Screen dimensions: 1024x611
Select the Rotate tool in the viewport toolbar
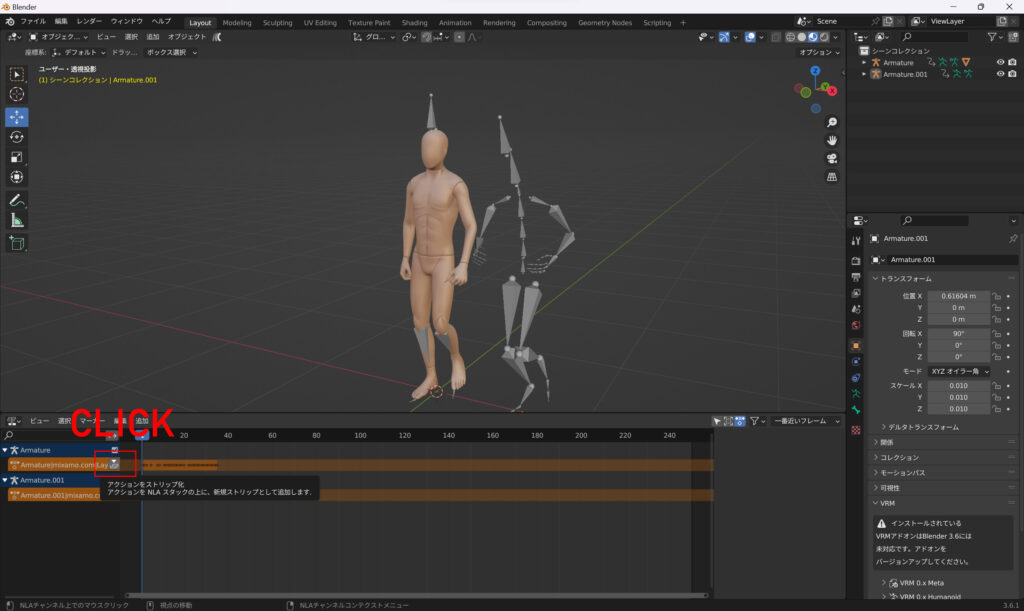17,137
